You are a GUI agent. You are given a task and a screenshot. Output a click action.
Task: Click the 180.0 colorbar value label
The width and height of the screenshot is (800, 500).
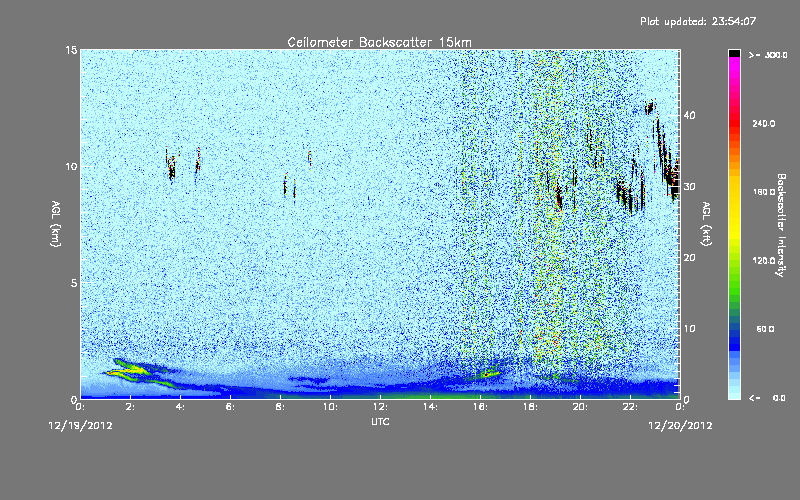[764, 192]
